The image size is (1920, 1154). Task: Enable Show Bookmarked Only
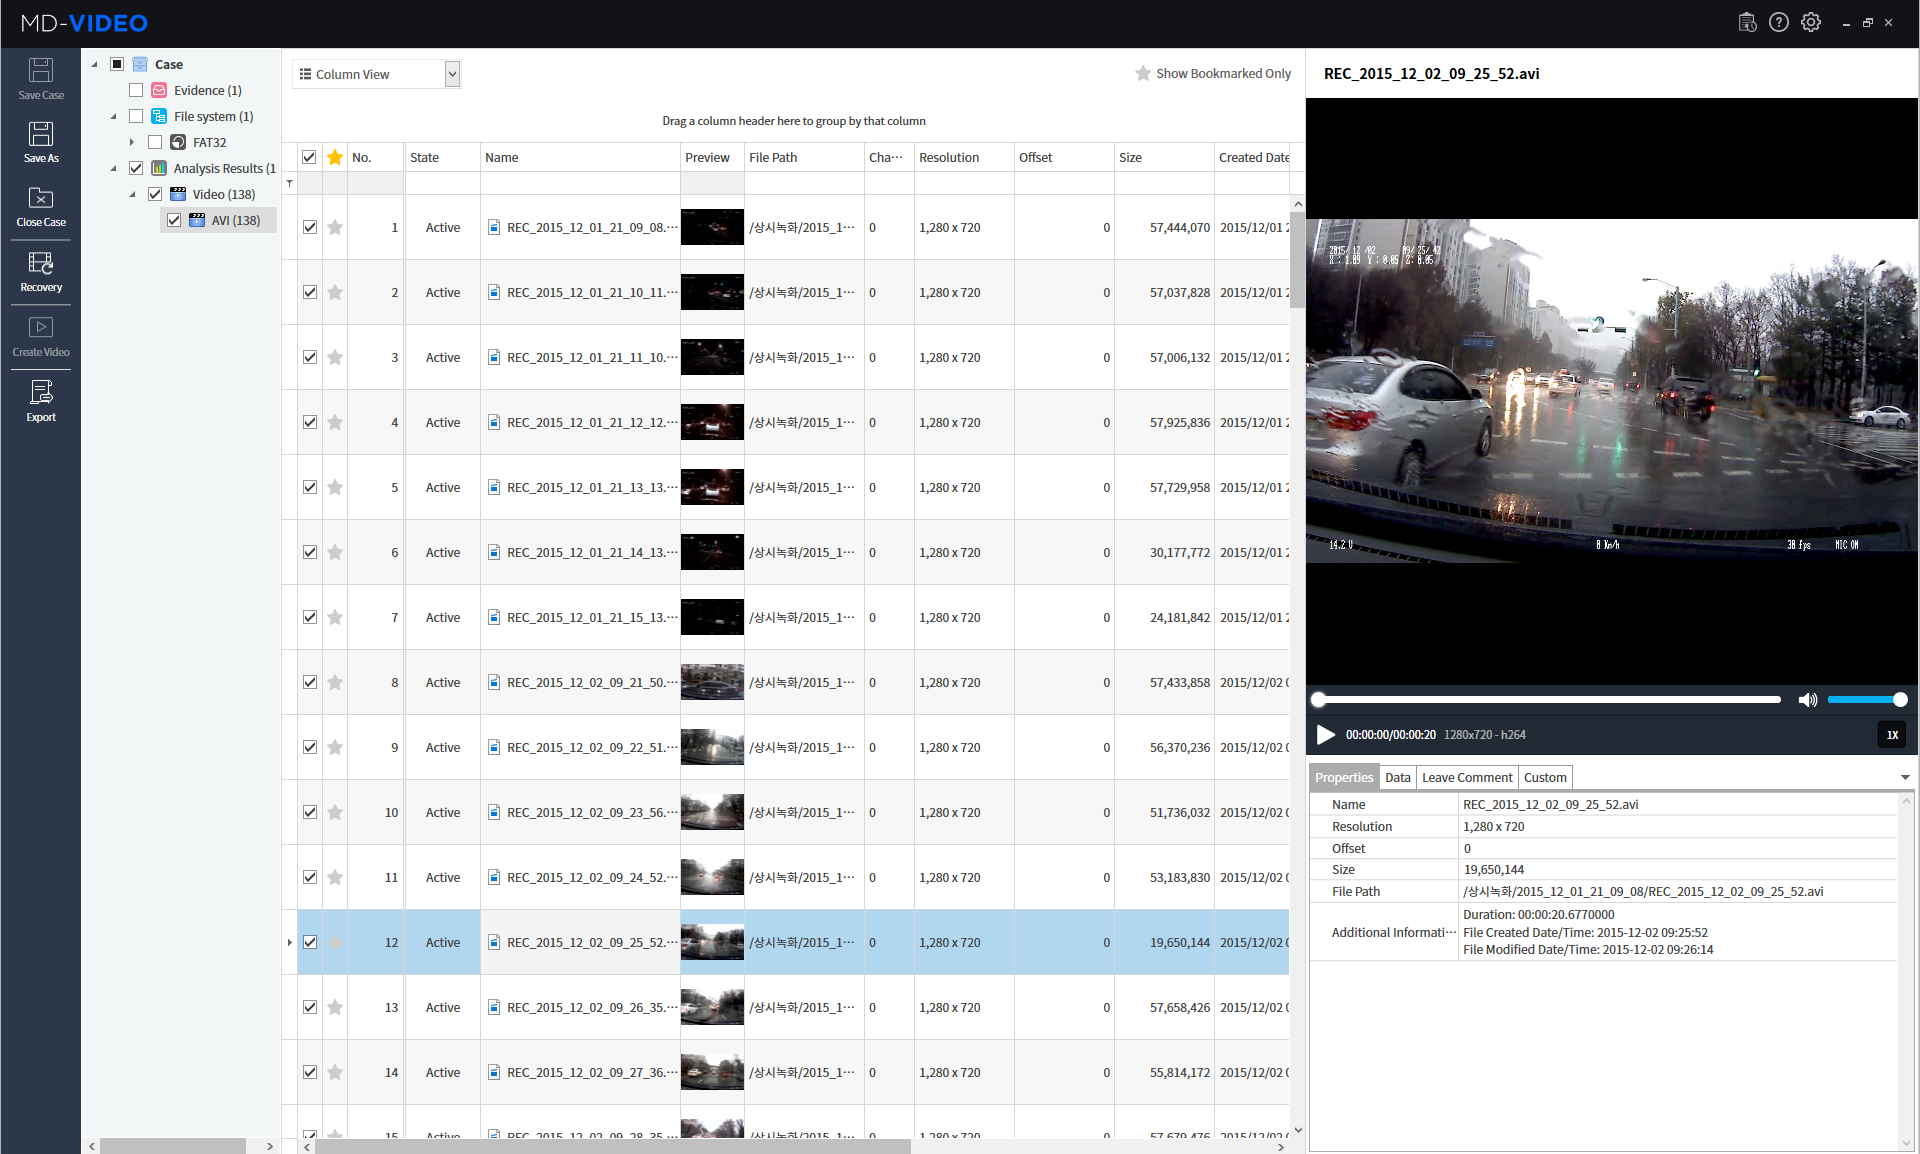[1213, 74]
